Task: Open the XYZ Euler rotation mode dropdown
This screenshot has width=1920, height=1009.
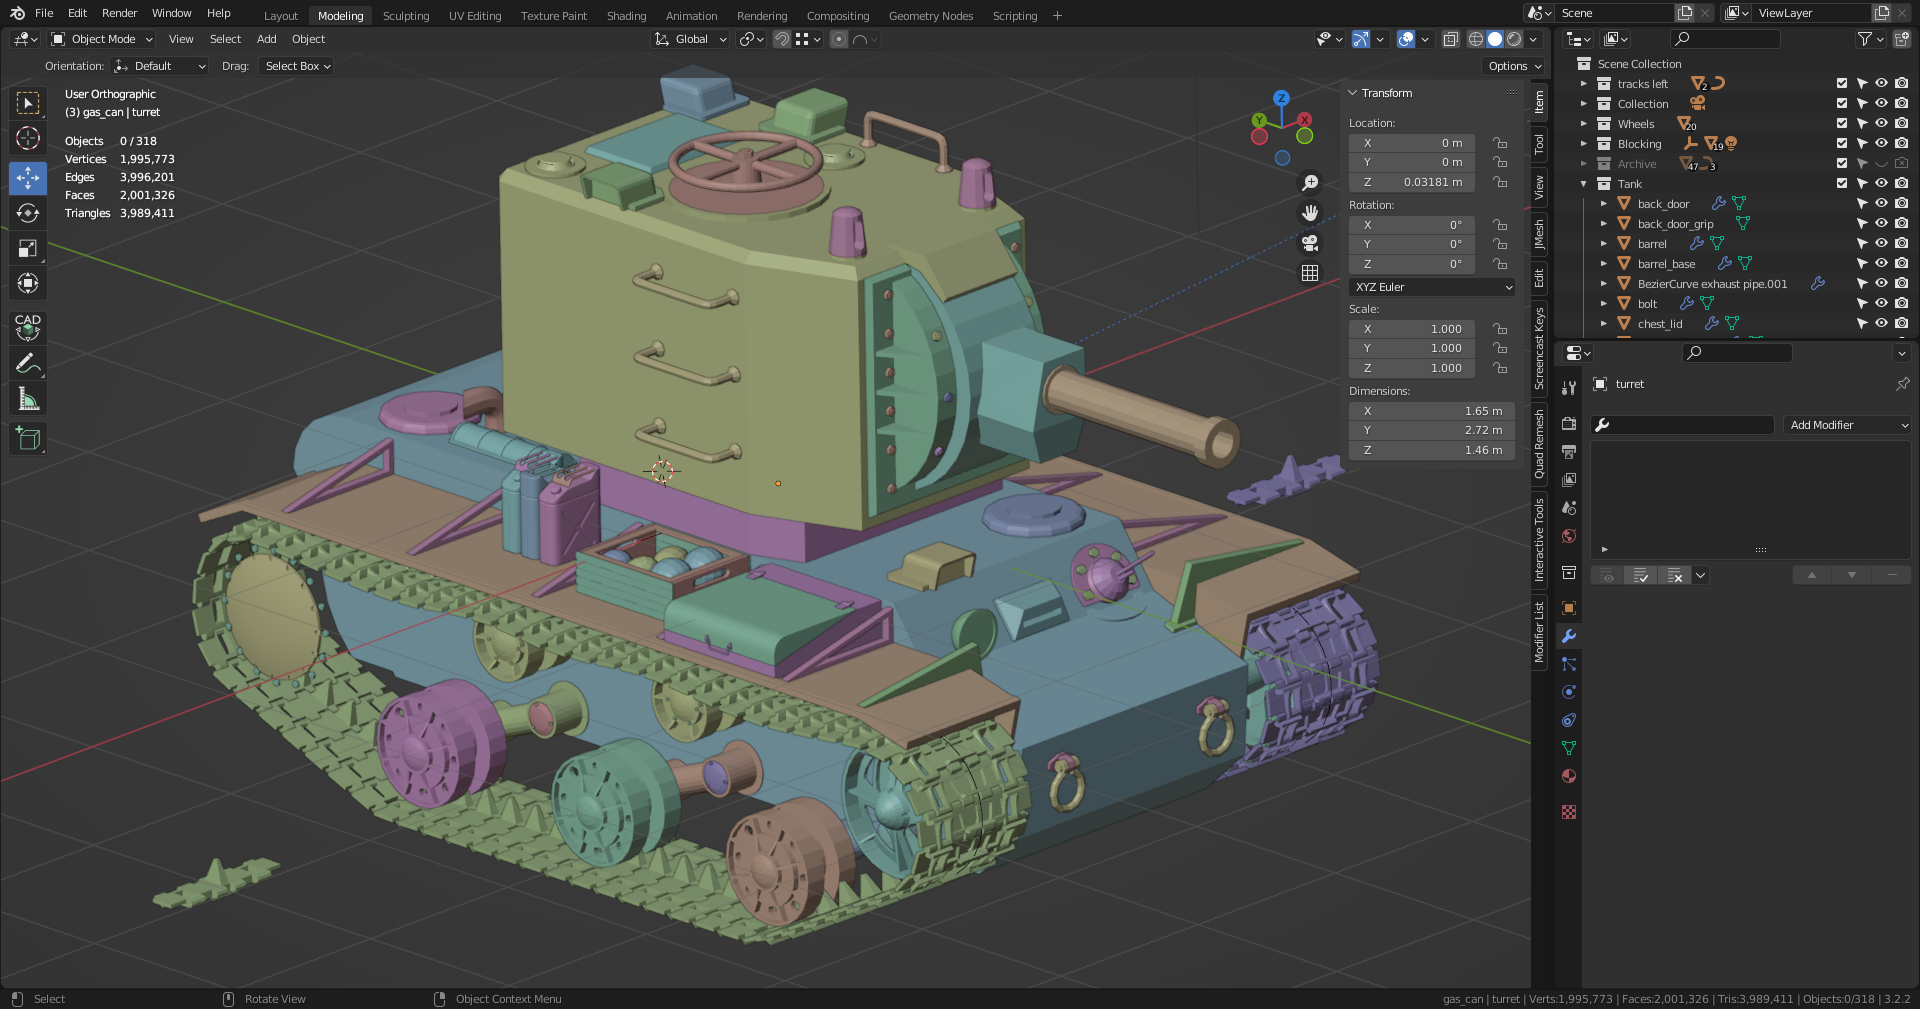Action: (x=1432, y=287)
